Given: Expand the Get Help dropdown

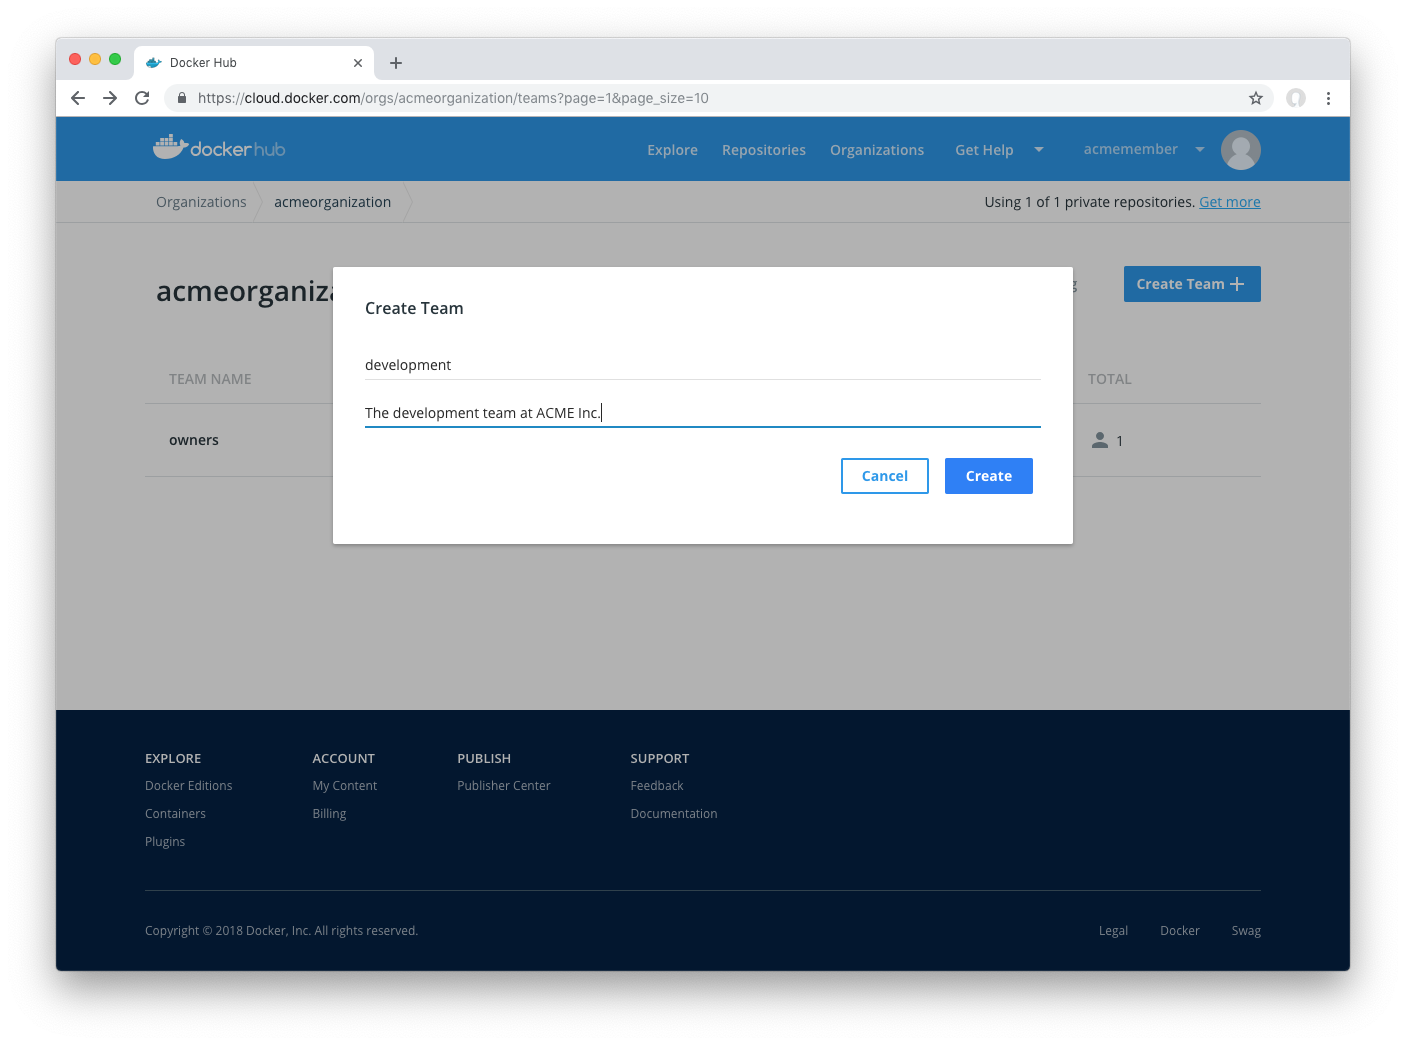Looking at the screenshot, I should (x=1000, y=149).
